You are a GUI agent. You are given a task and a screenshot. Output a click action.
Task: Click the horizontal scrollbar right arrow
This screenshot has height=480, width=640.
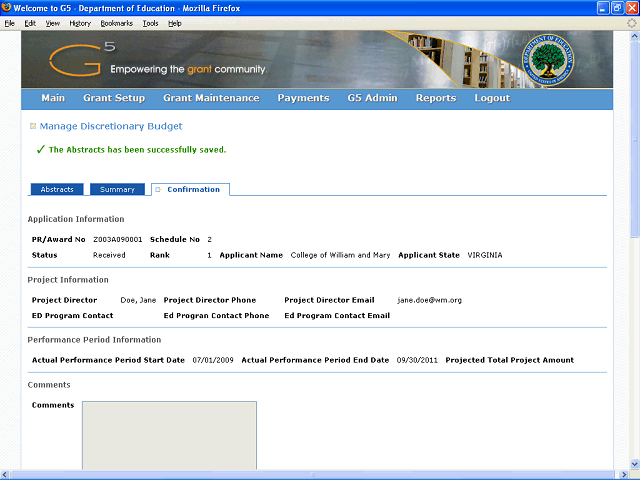click(624, 475)
